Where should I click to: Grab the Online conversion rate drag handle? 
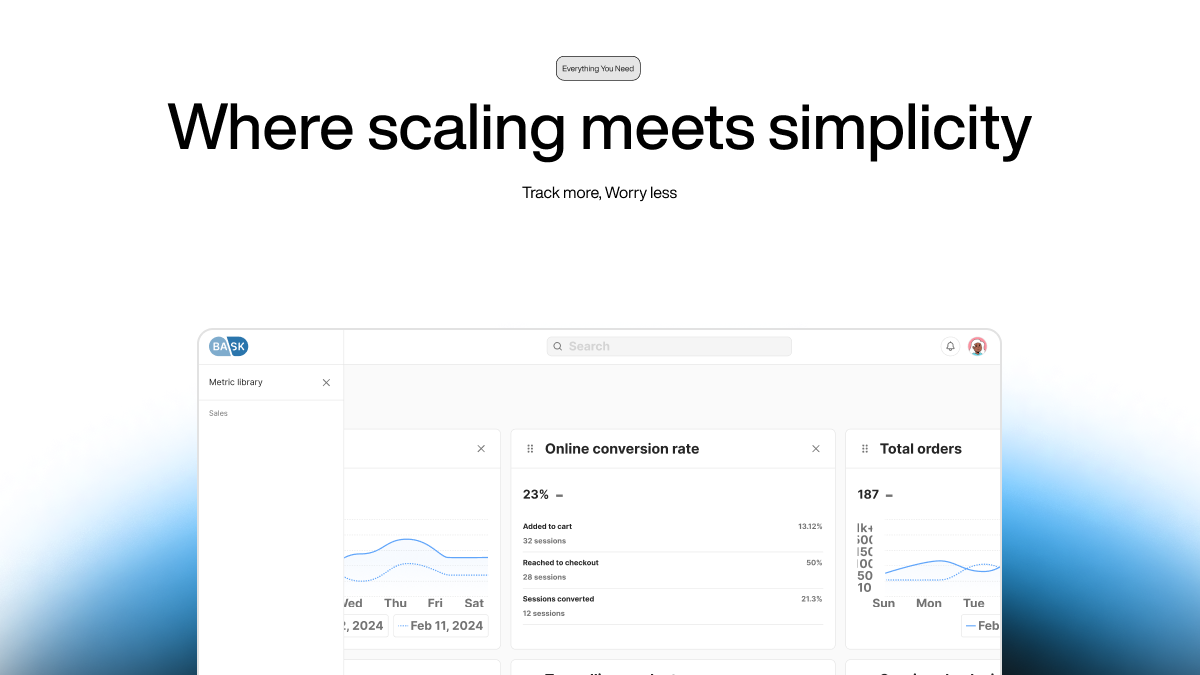click(x=530, y=449)
